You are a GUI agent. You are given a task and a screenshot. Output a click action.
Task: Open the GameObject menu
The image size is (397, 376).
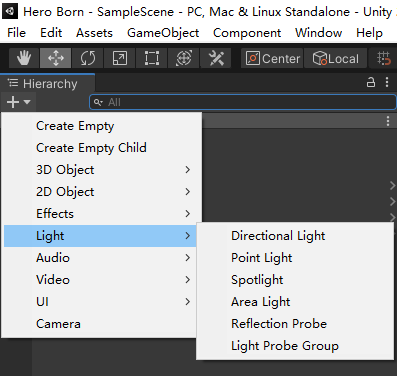163,33
